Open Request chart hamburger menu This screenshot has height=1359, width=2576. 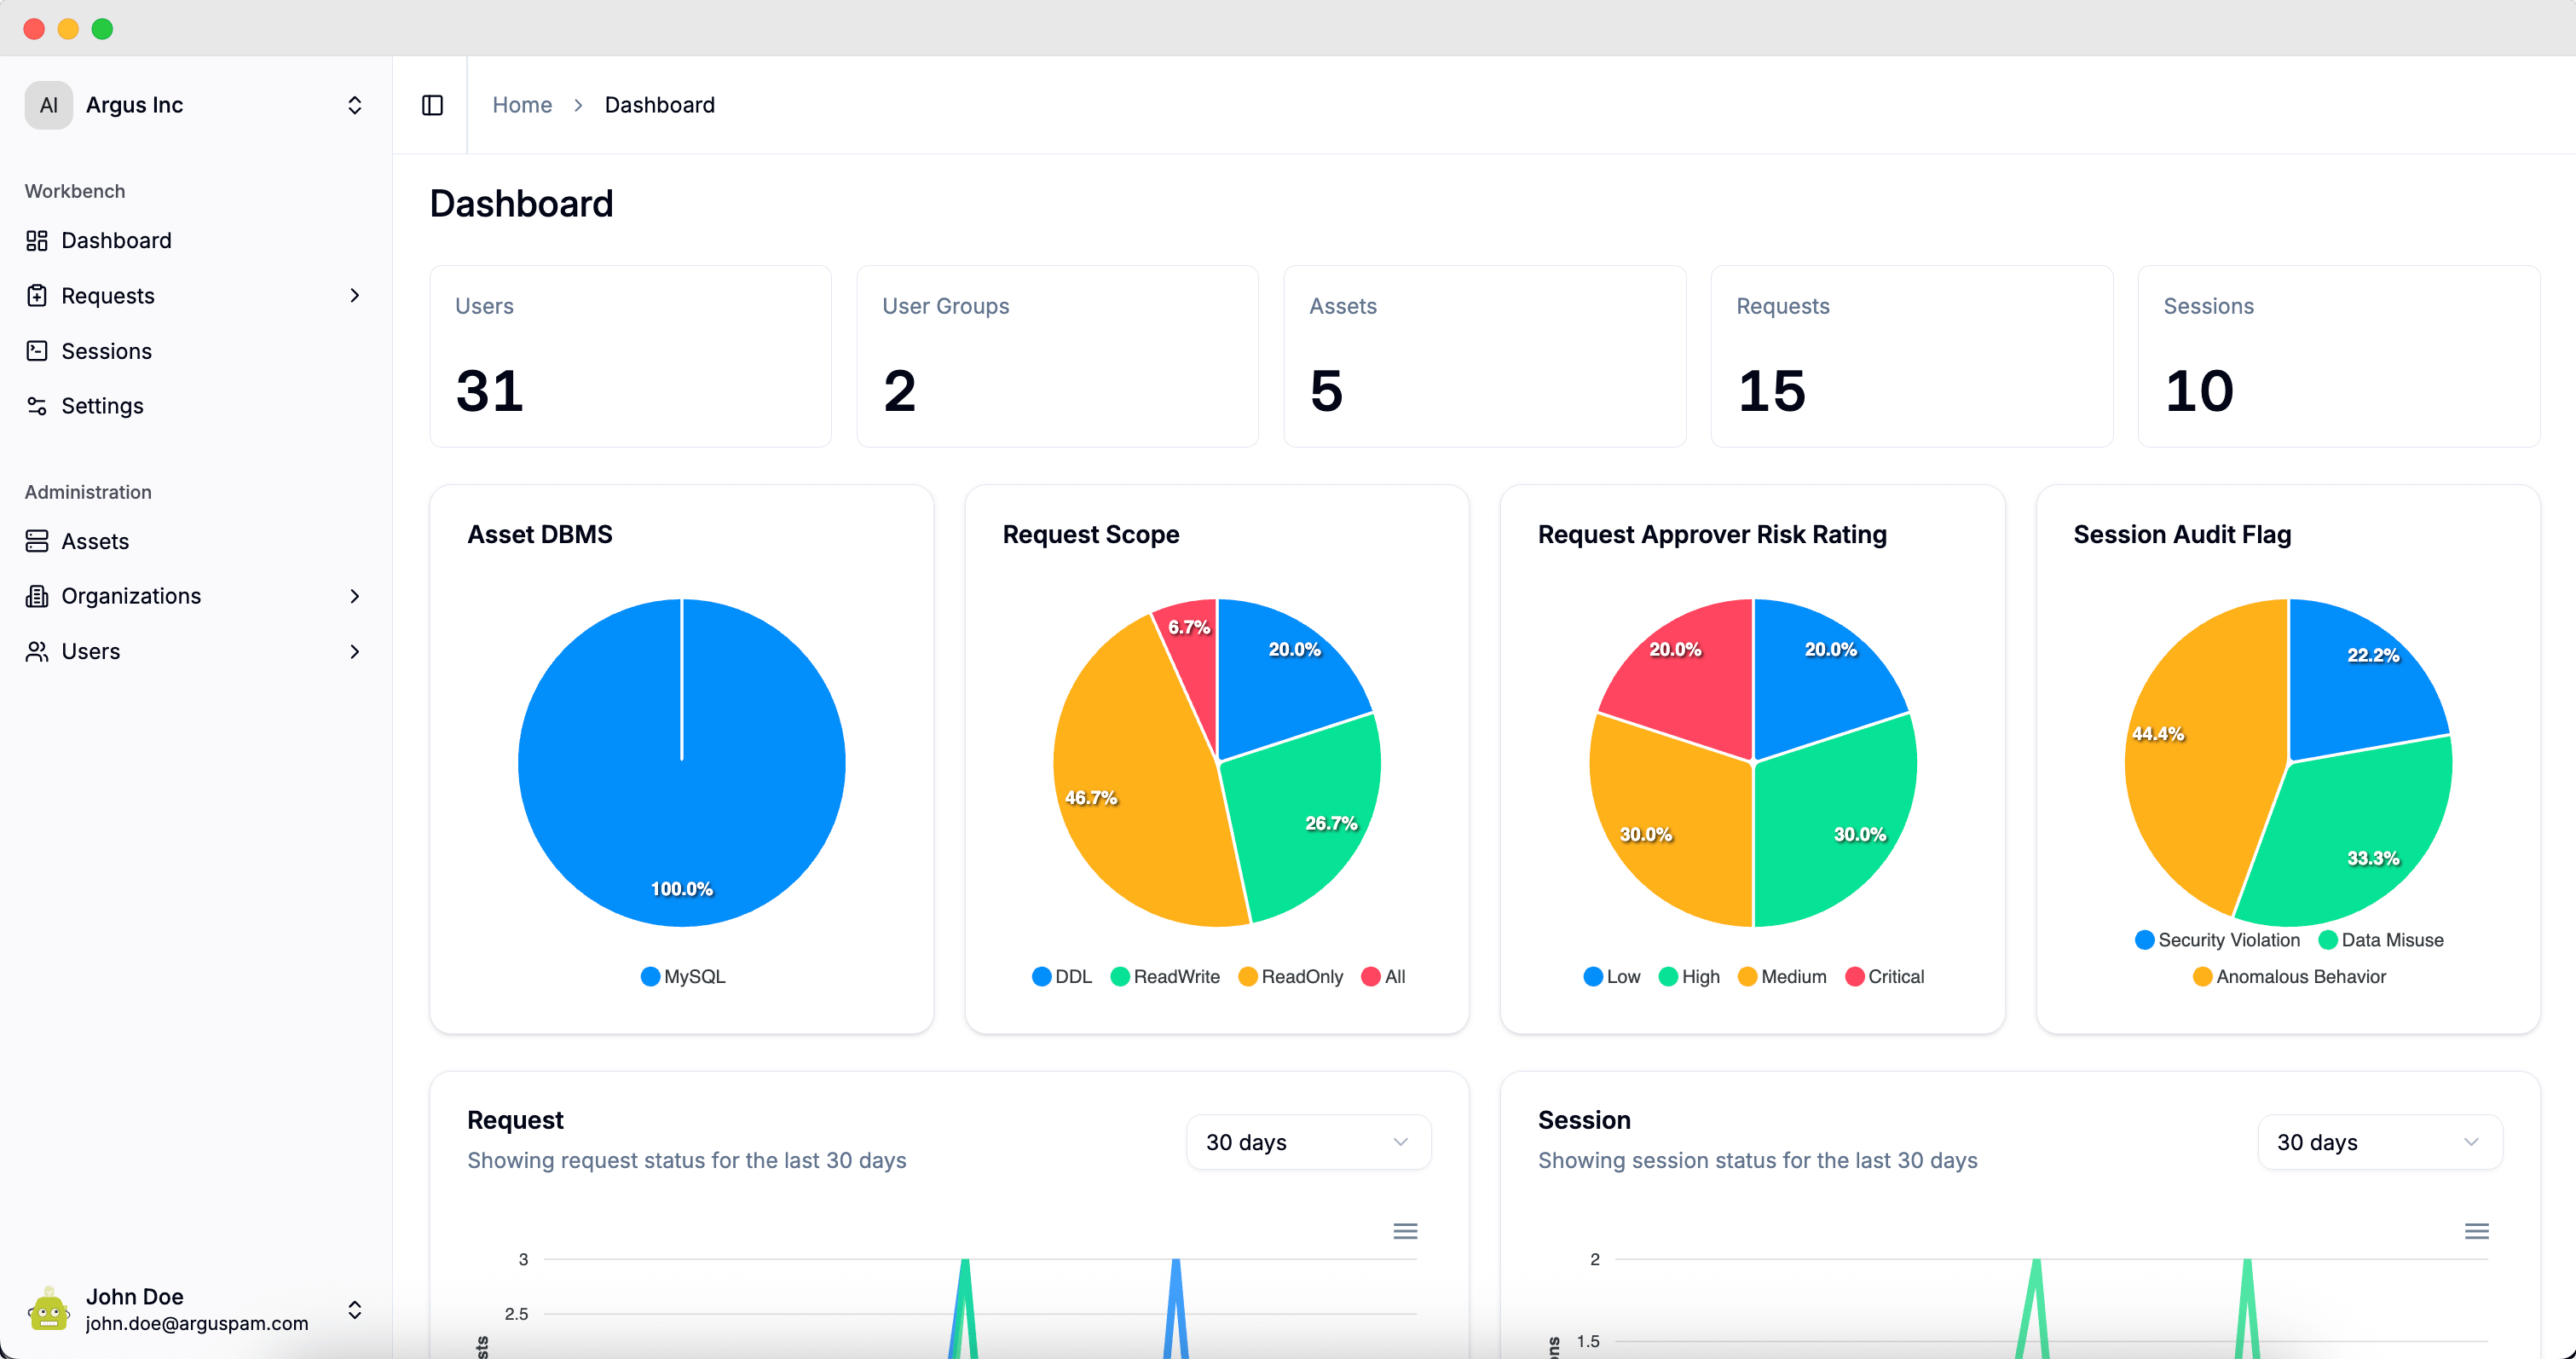click(1405, 1231)
